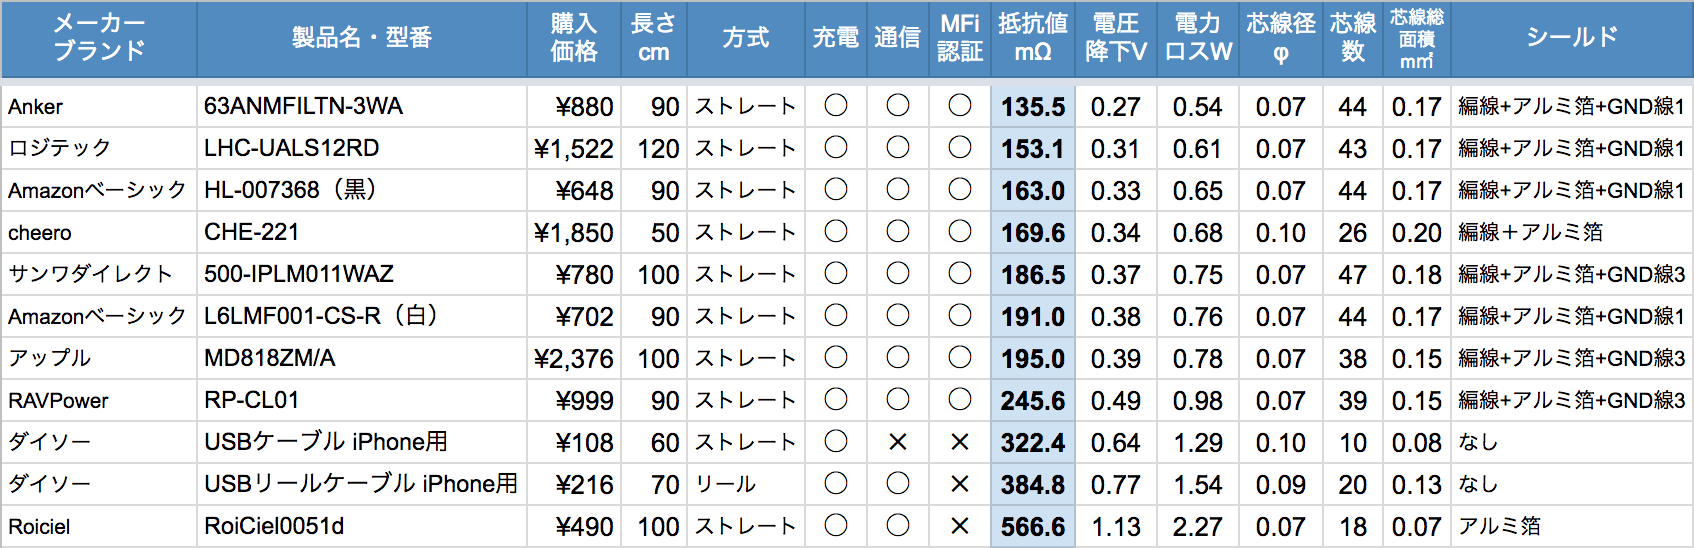Screen dimensions: 1694x548
Task: Click resistance value 153.1
Action: coord(1033,149)
